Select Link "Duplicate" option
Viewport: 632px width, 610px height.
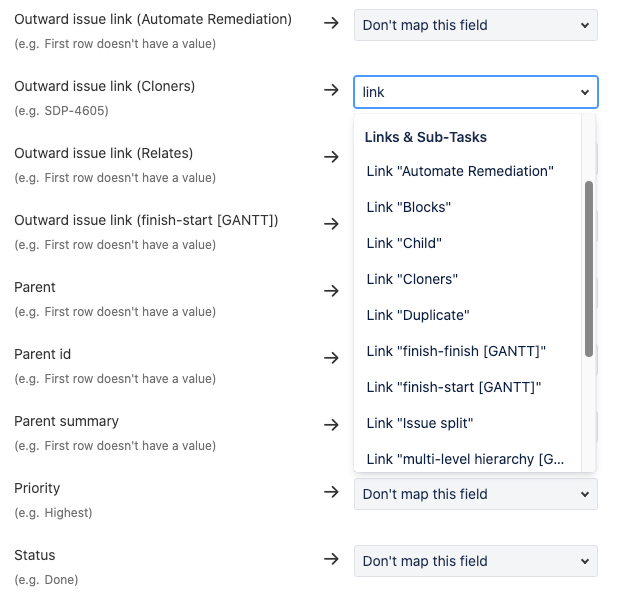[x=468, y=315]
